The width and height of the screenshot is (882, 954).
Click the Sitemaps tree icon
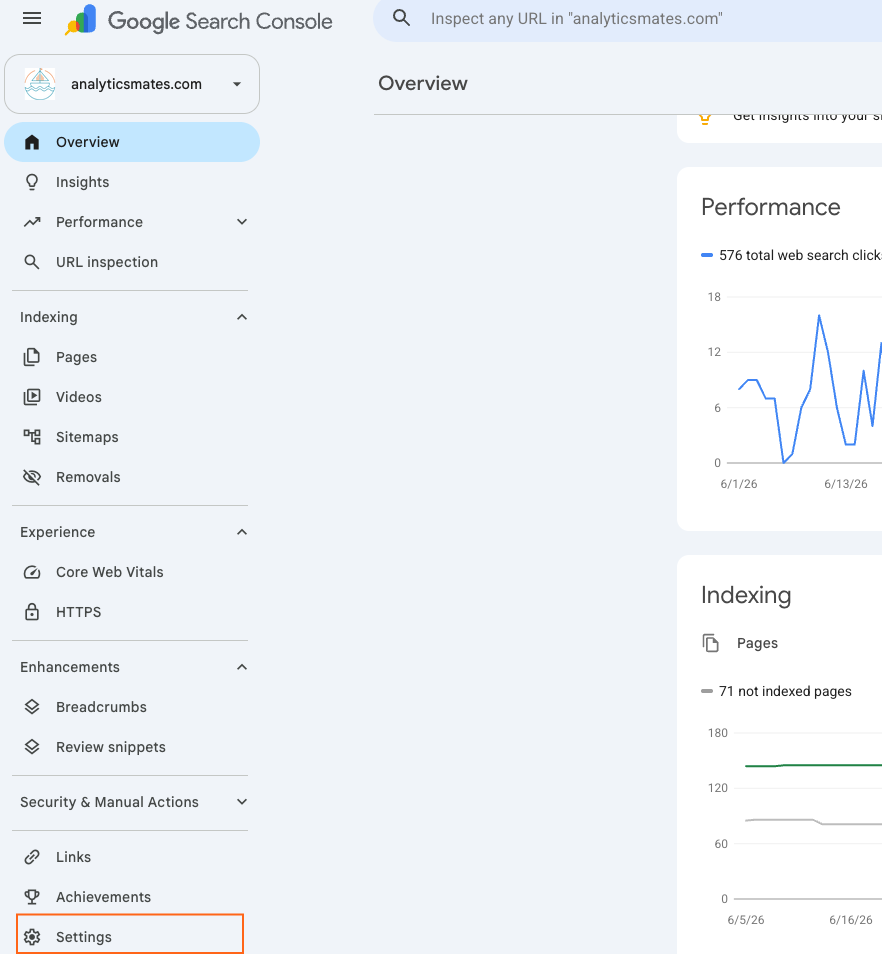32,437
